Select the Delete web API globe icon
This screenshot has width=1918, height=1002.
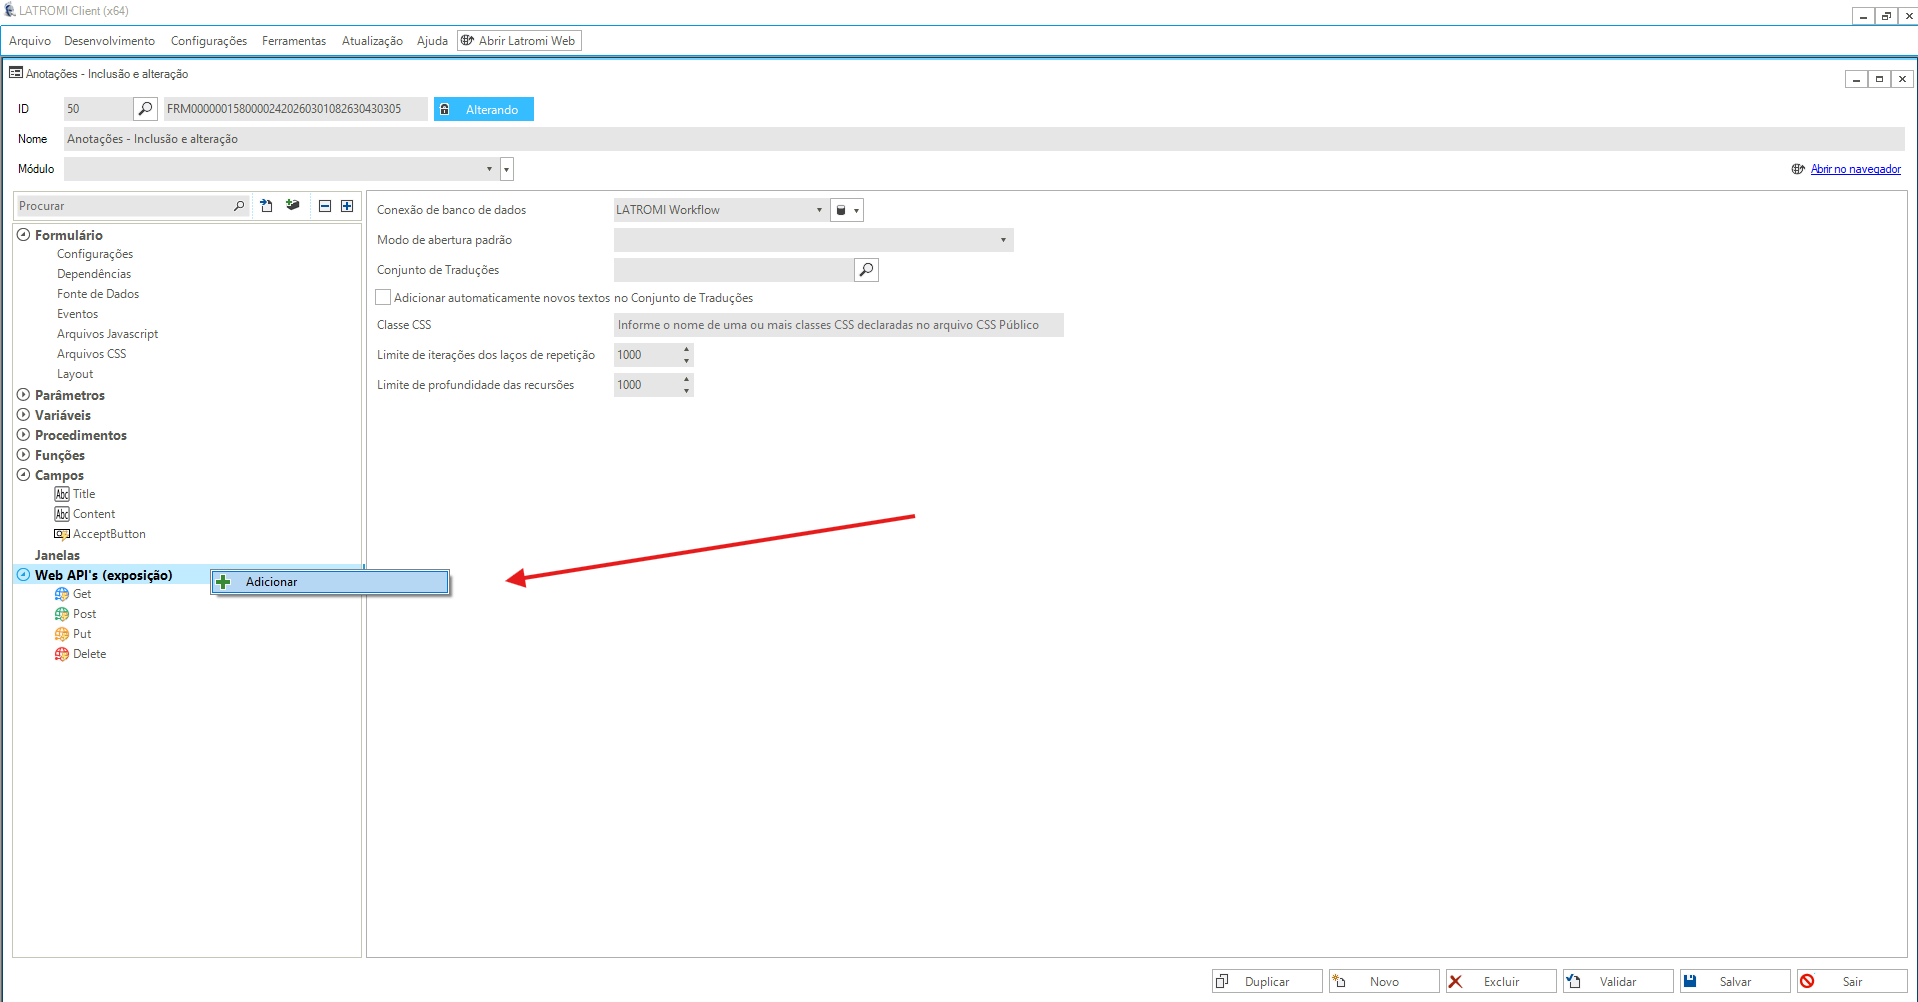click(x=62, y=654)
